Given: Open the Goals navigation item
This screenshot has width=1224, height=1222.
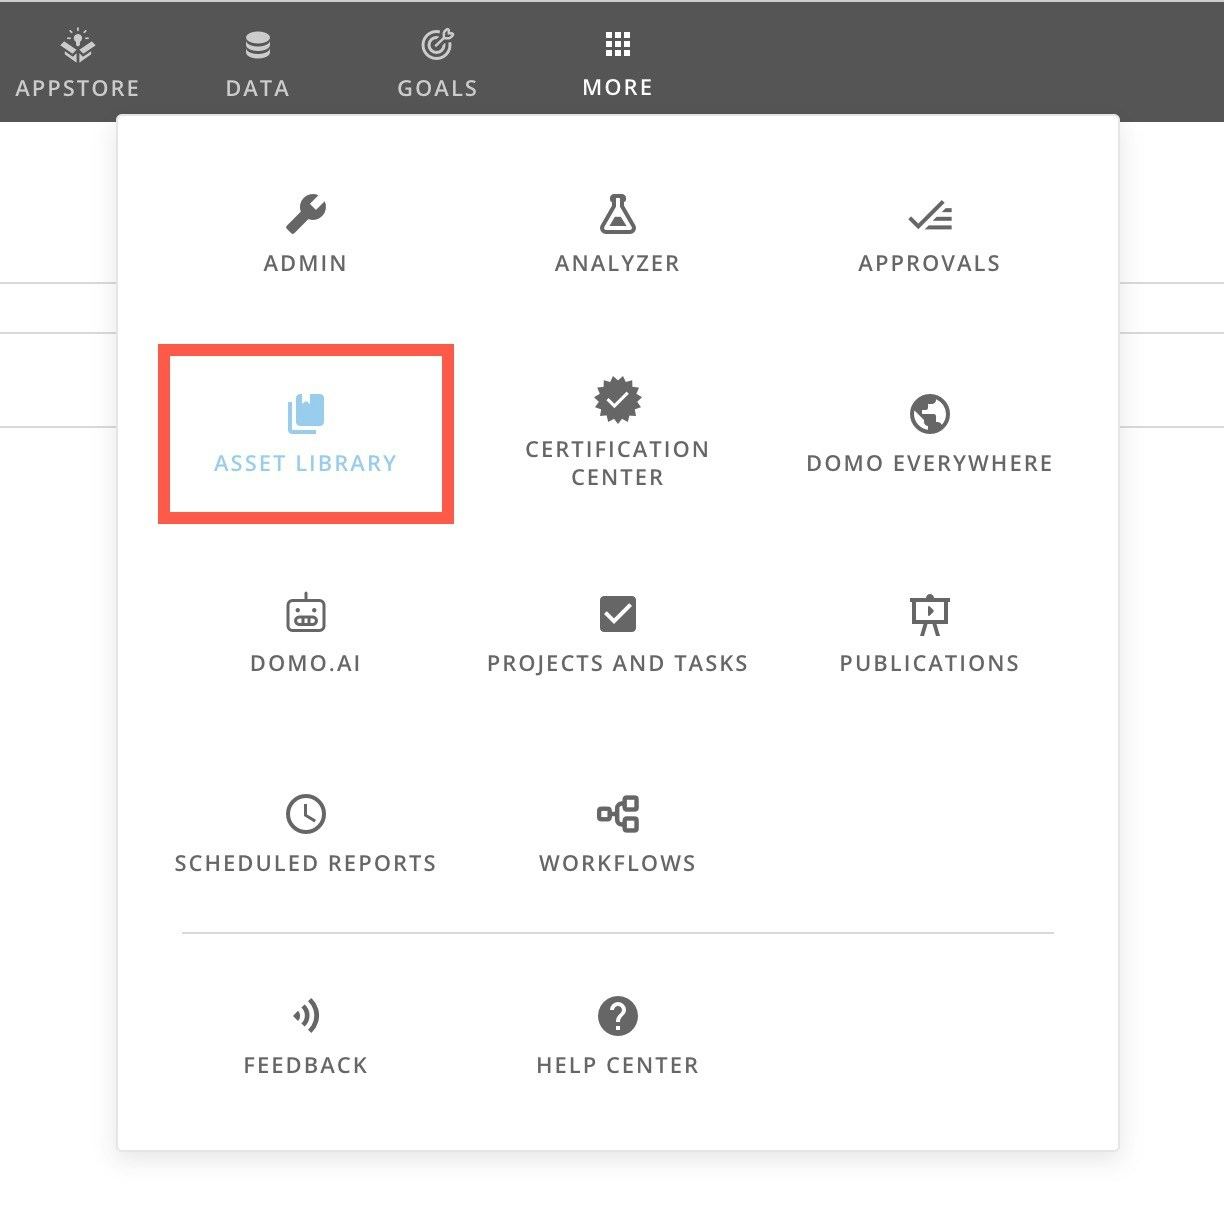Looking at the screenshot, I should pyautogui.click(x=437, y=60).
